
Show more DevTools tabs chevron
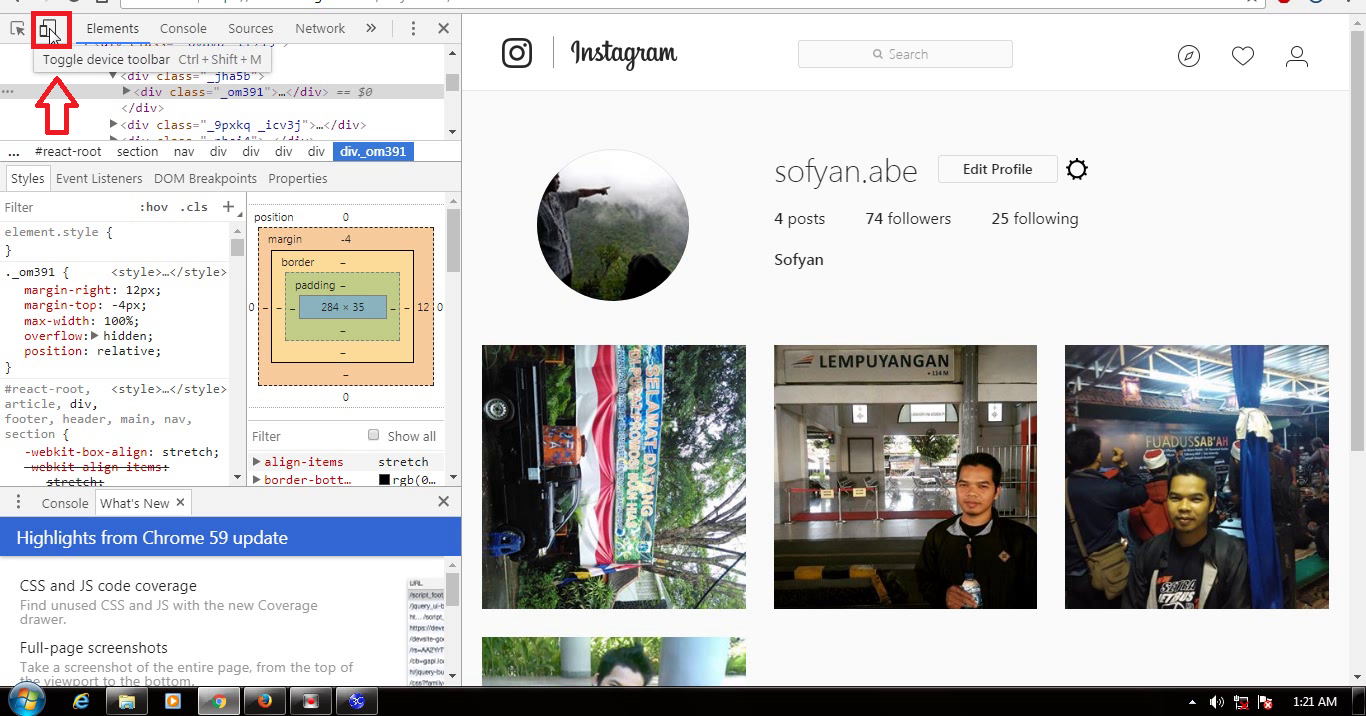[371, 28]
